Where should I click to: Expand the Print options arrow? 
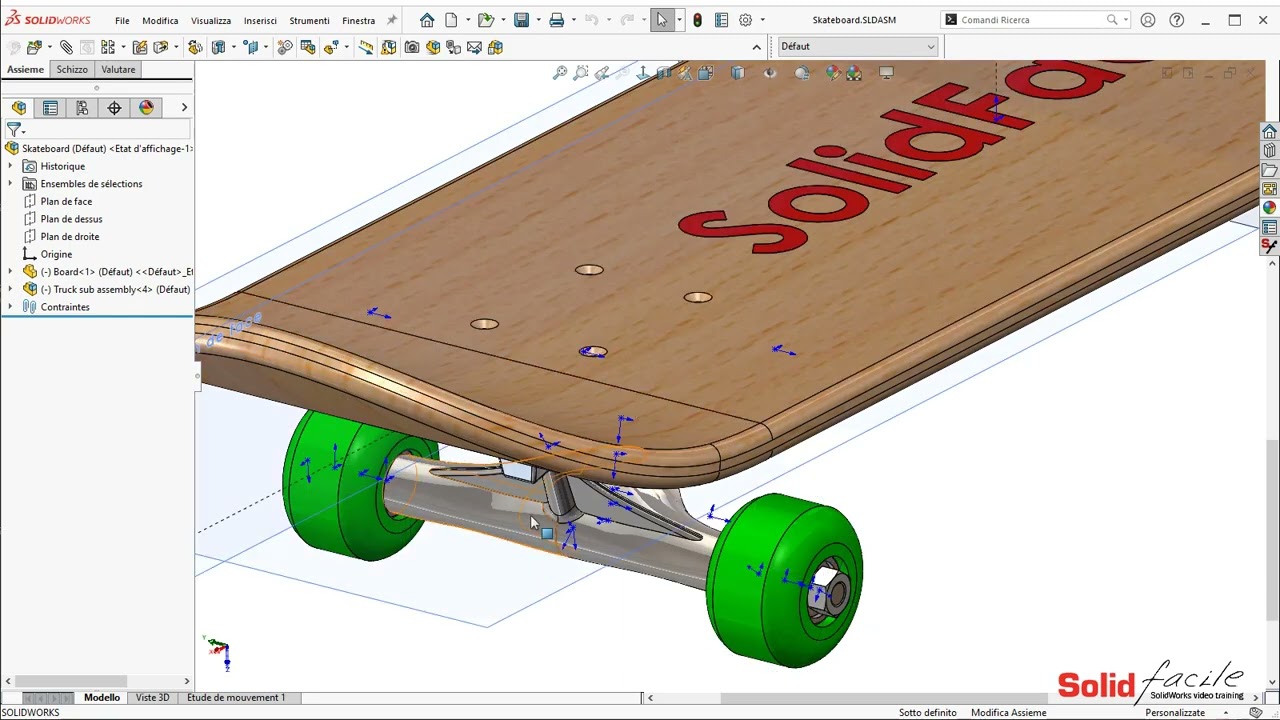(573, 20)
